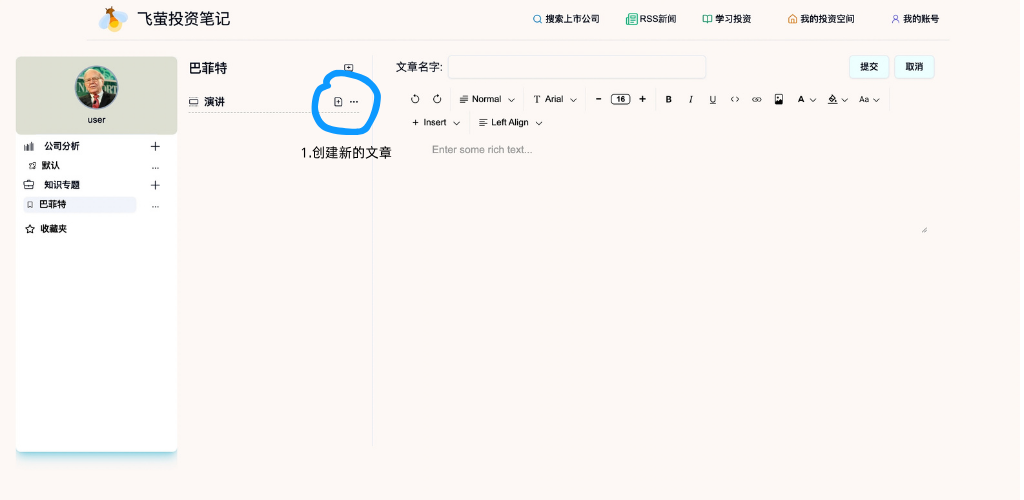1024x500 pixels.
Task: Toggle inline code formatting
Action: [735, 99]
